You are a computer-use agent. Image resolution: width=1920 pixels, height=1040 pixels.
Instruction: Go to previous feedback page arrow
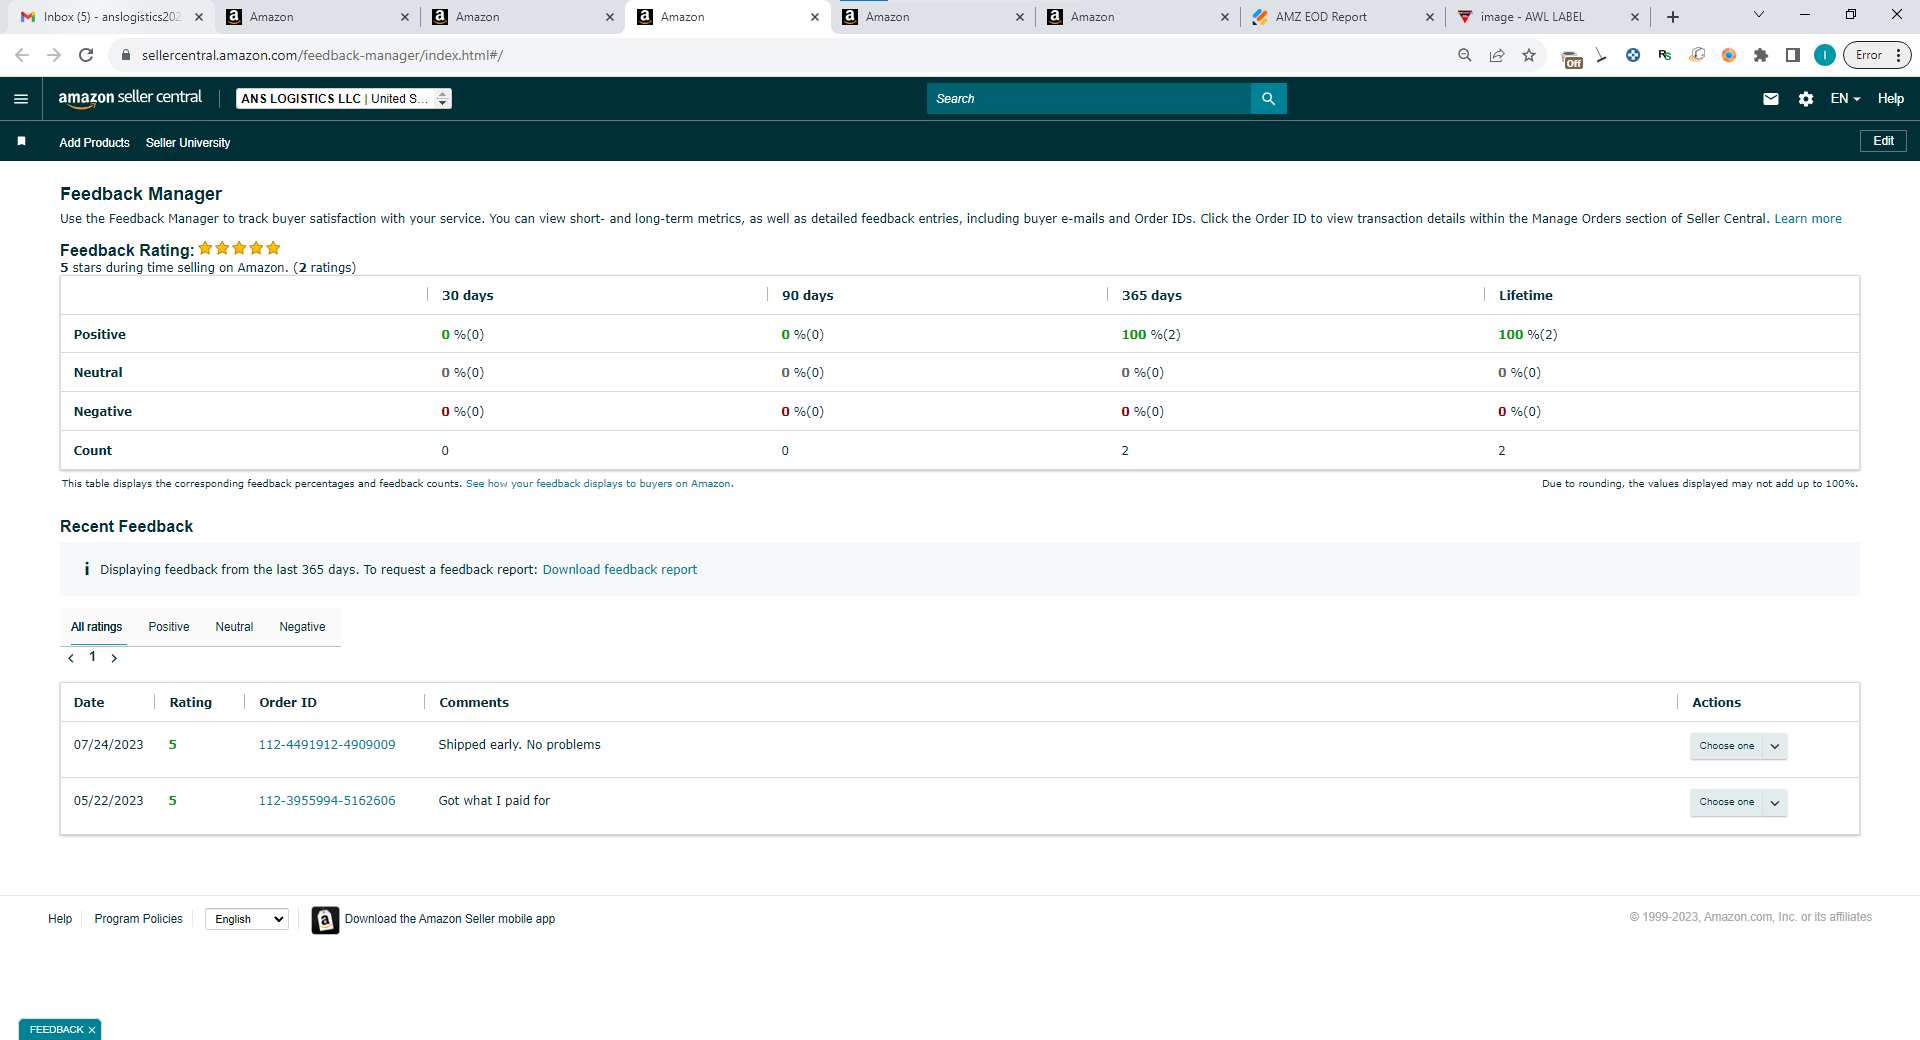tap(71, 658)
